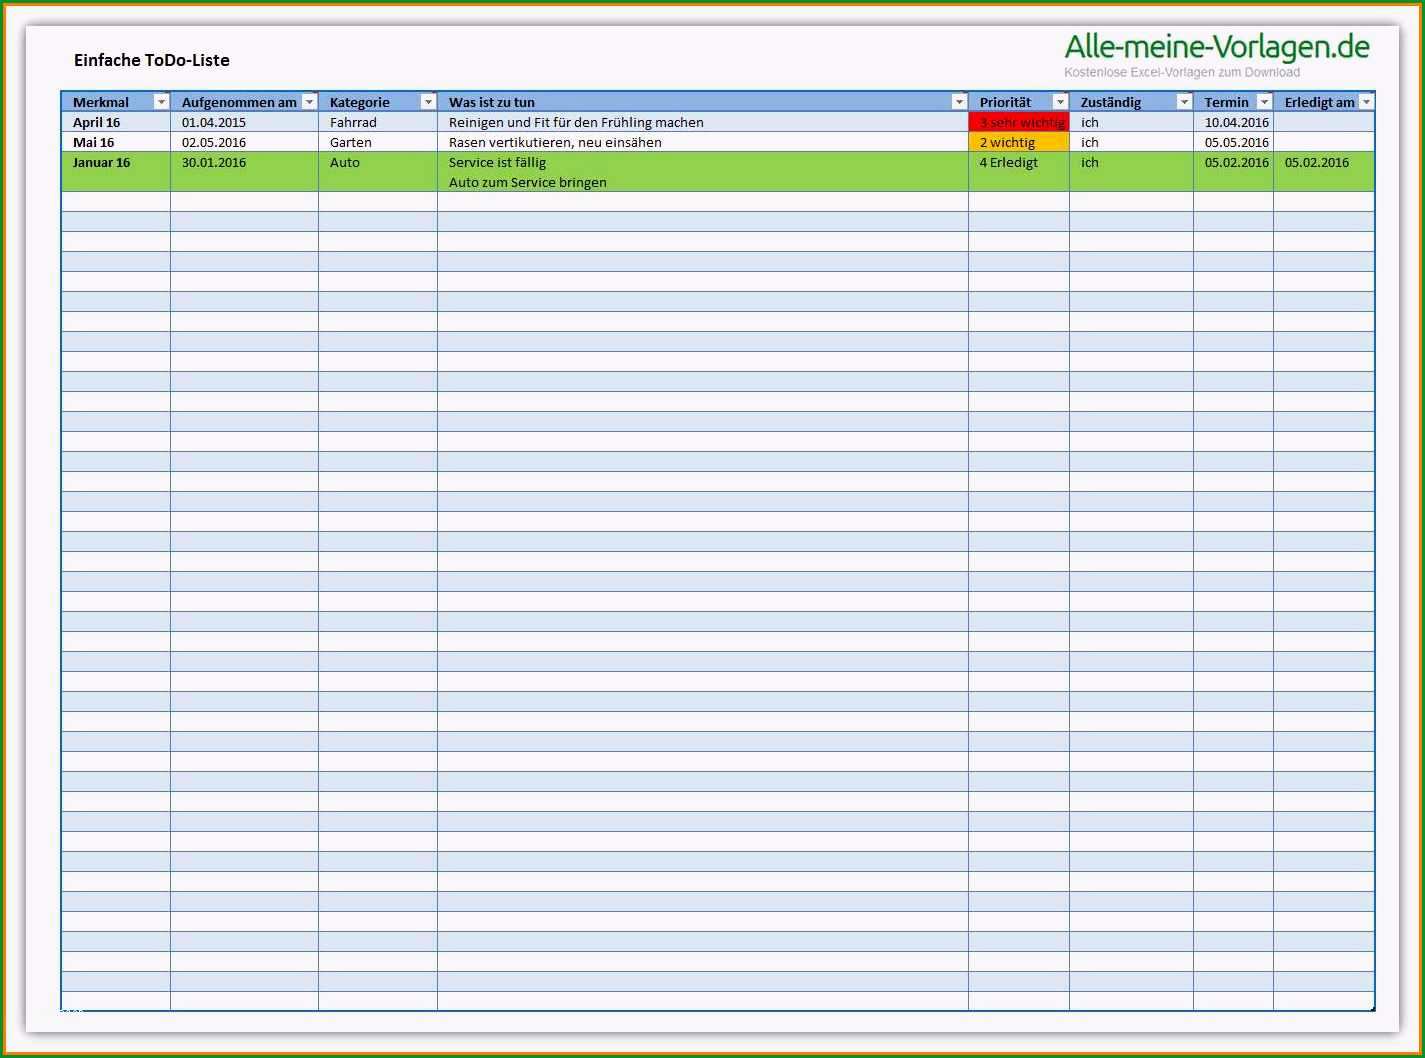Select 'ich' in the April 16 row
This screenshot has height=1058, width=1425.
1131,122
